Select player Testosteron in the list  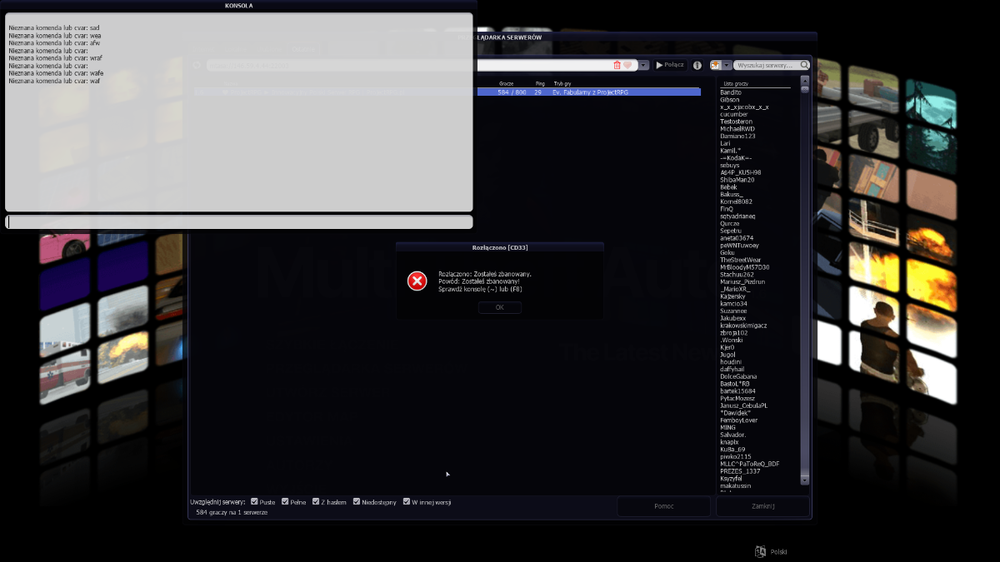(x=736, y=121)
